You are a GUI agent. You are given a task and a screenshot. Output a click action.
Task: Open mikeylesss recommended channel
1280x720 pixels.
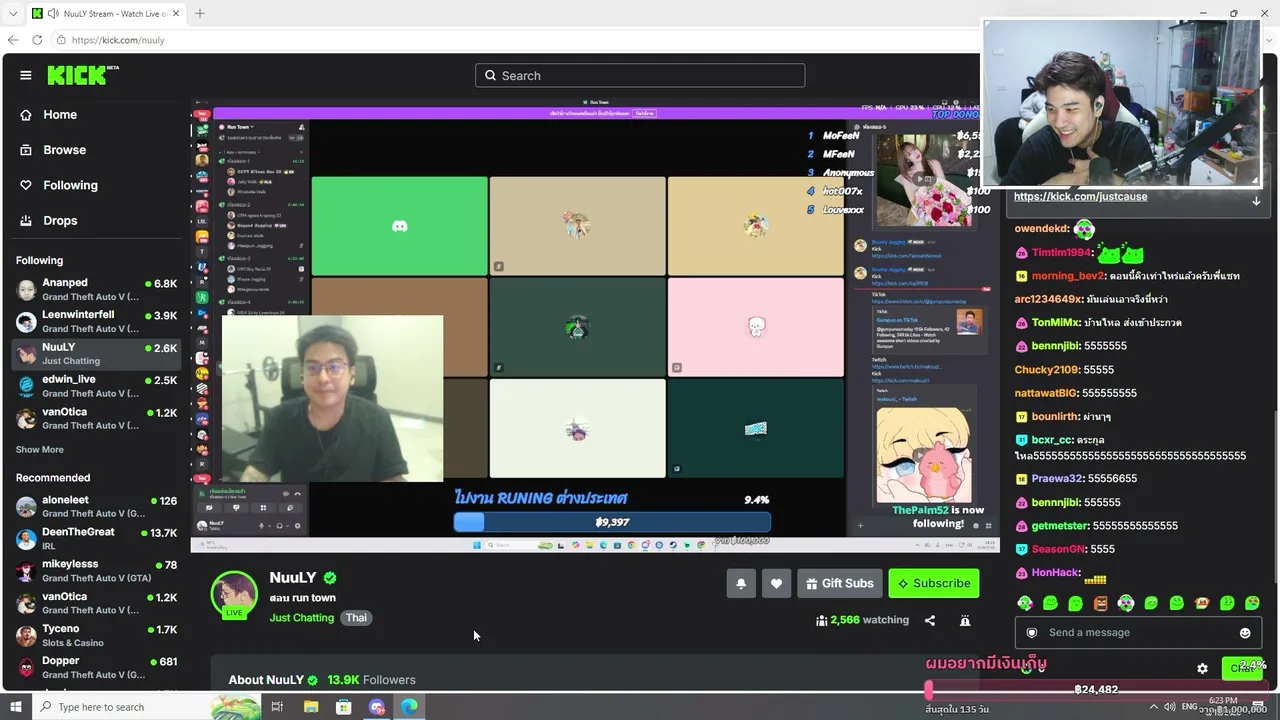pyautogui.click(x=96, y=571)
